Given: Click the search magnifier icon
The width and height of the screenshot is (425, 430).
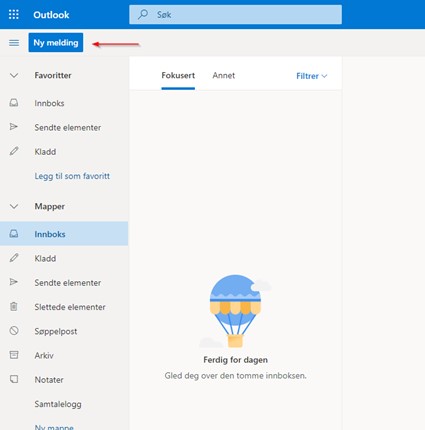Looking at the screenshot, I should (143, 14).
